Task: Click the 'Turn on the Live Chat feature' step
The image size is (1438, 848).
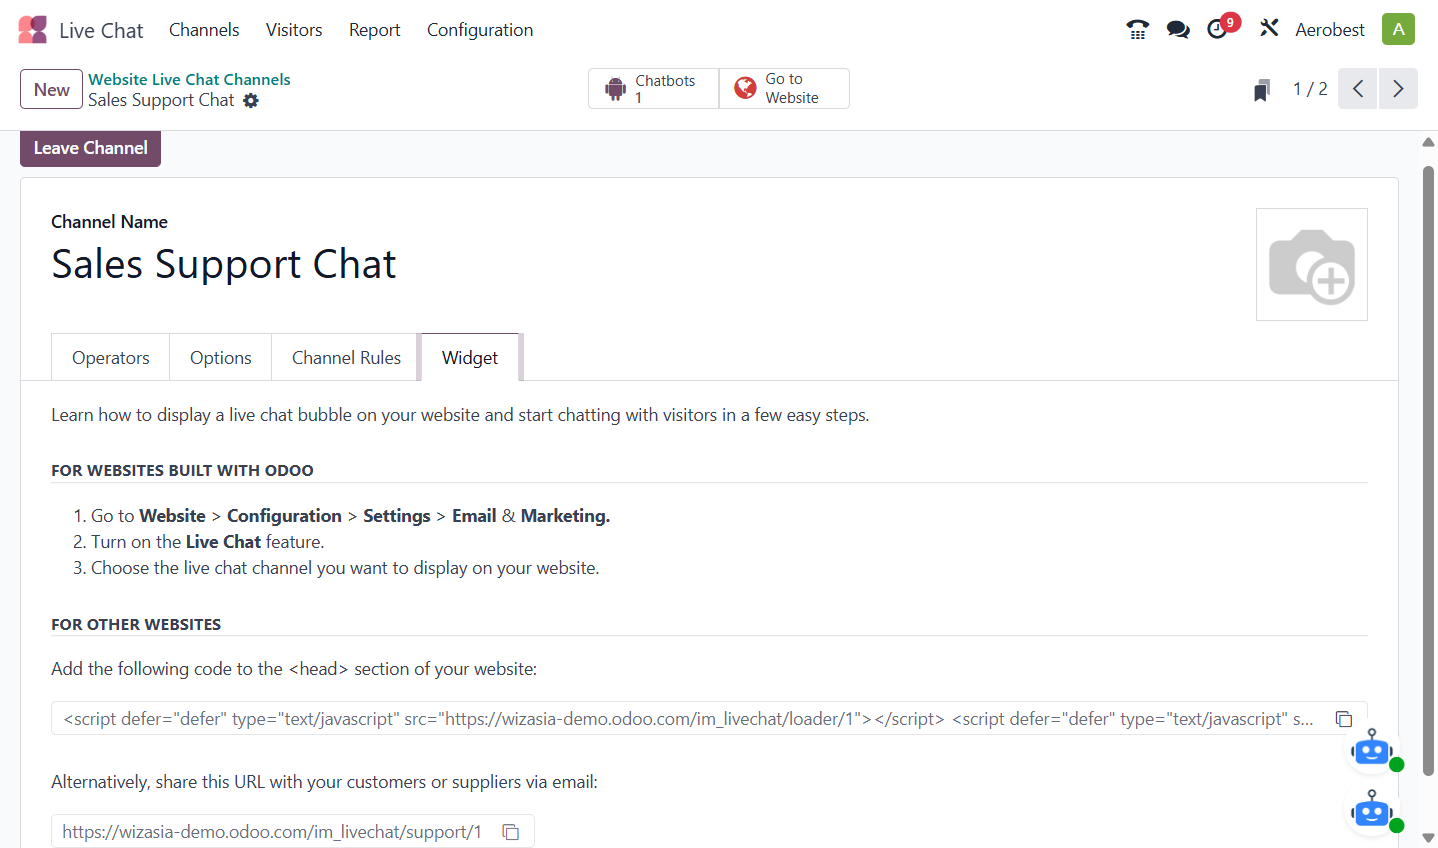Action: coord(207,542)
